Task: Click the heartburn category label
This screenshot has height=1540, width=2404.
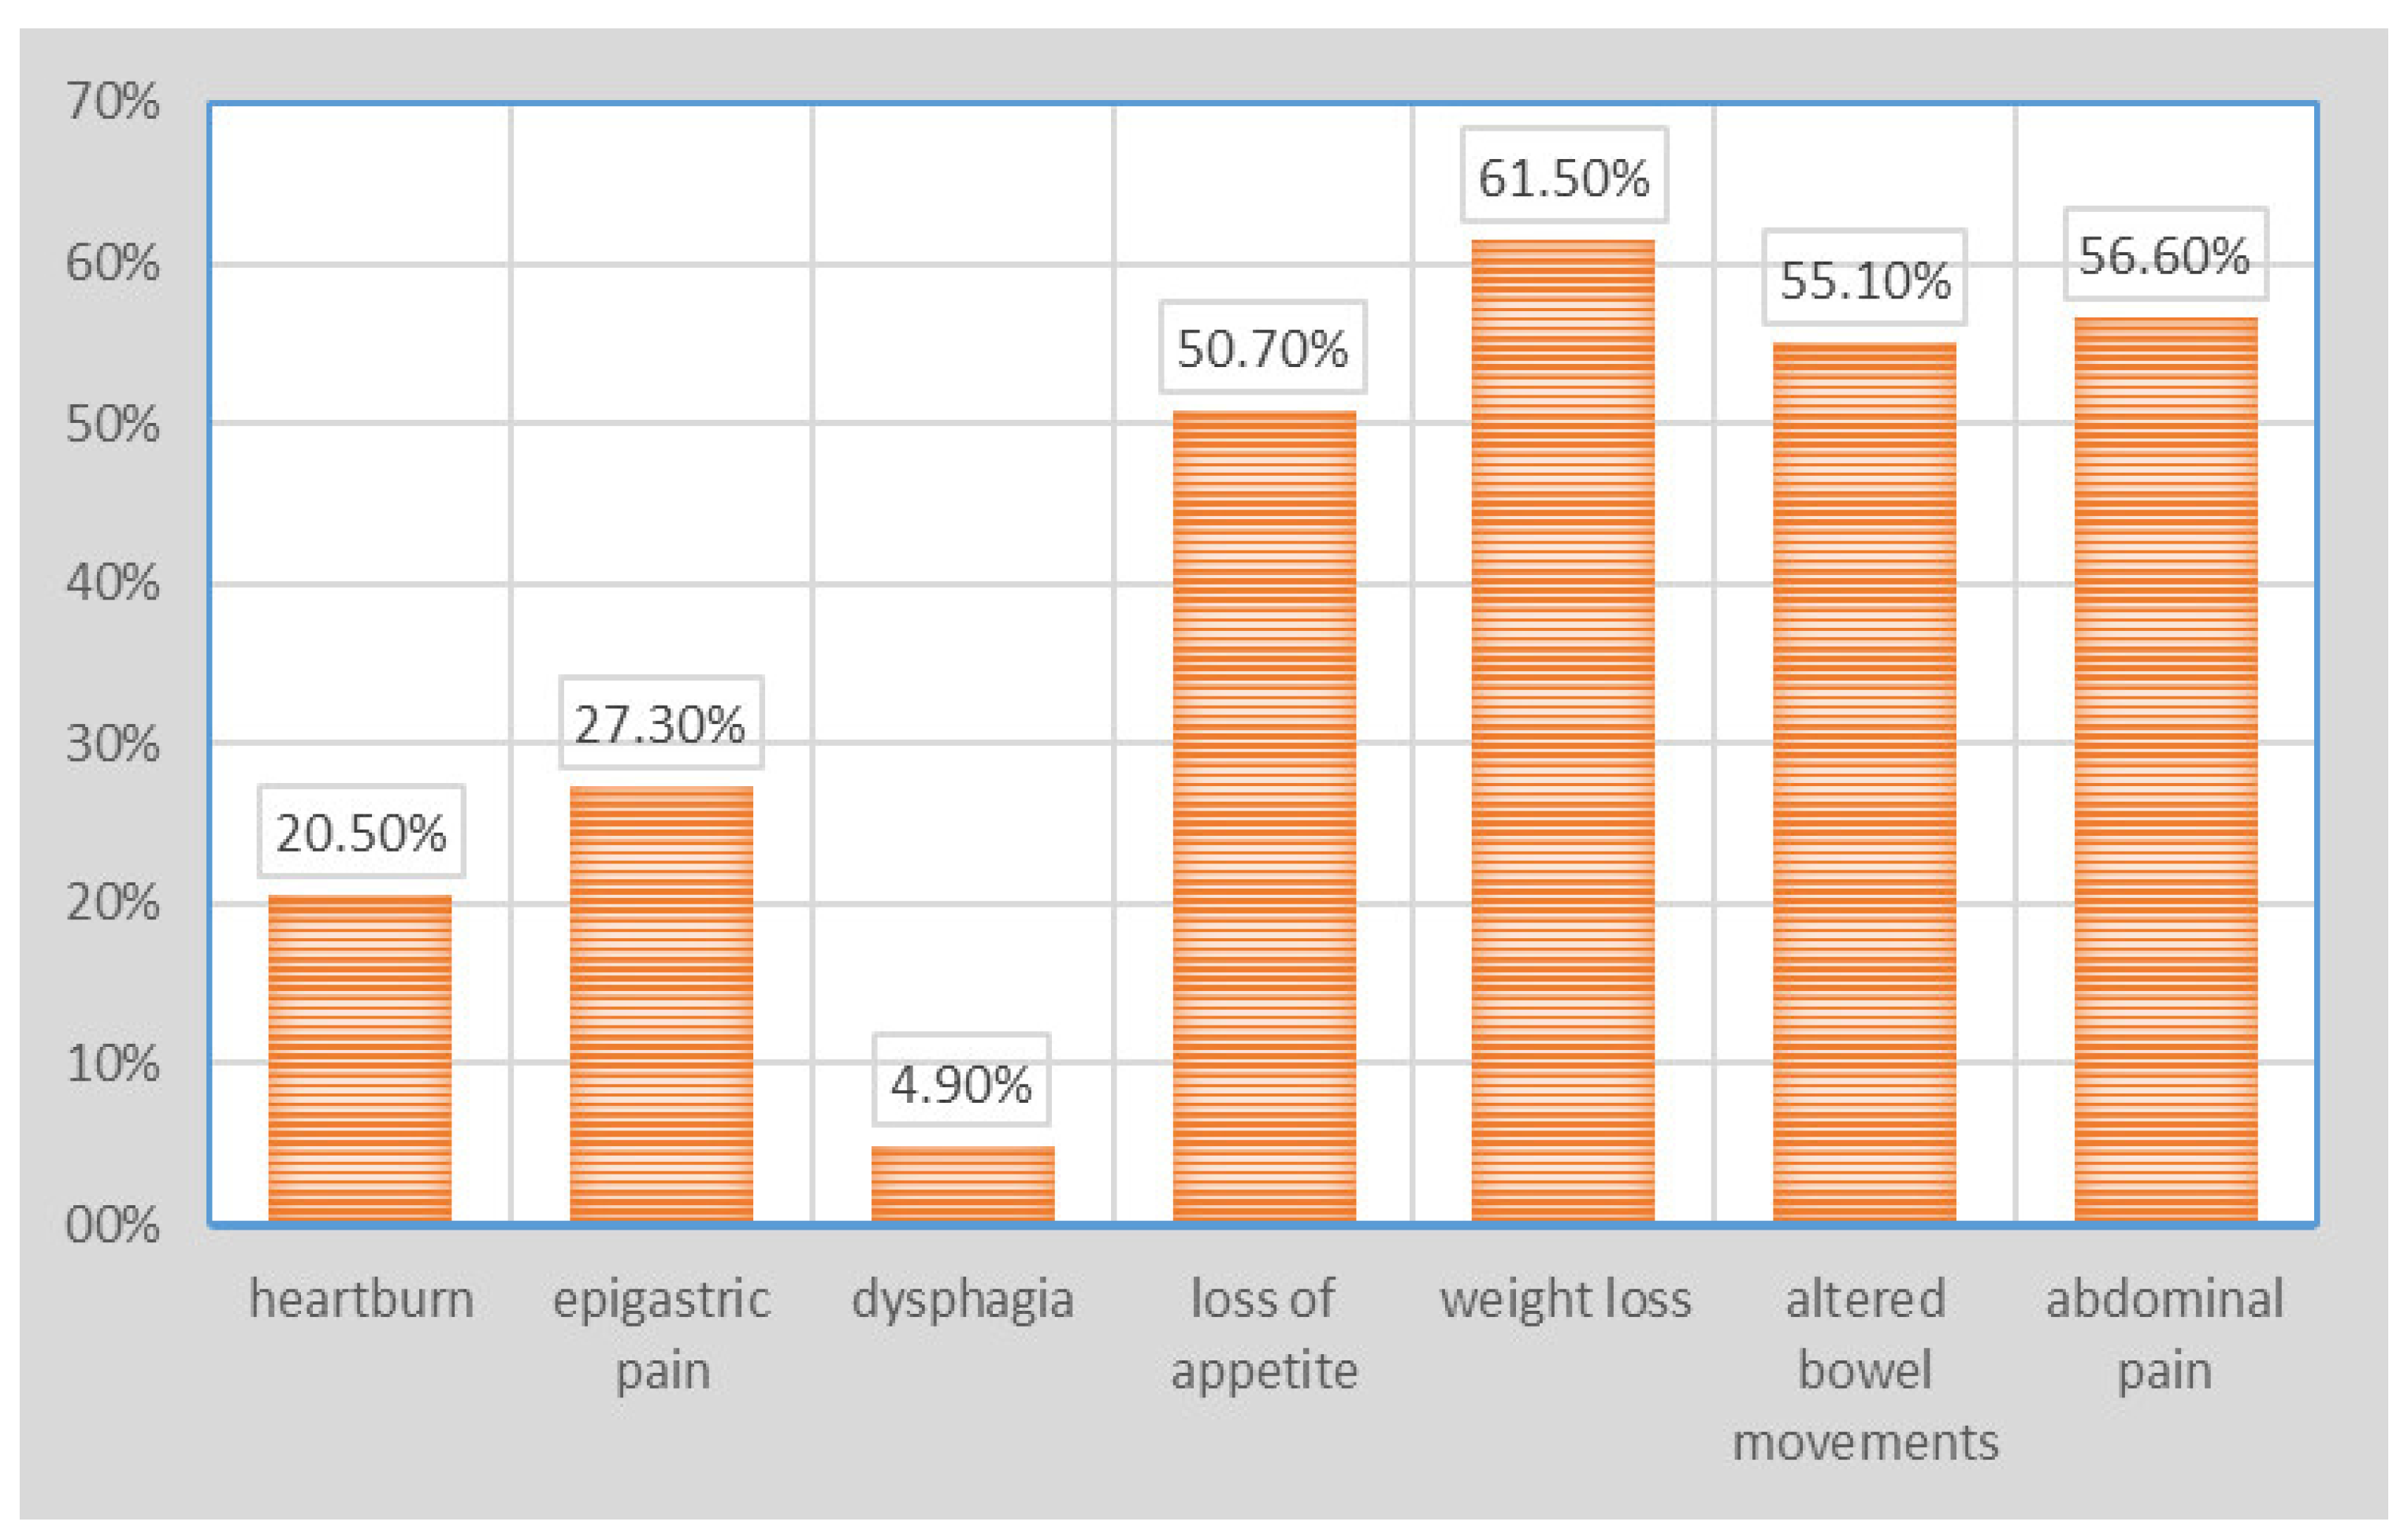Action: pyautogui.click(x=361, y=1300)
